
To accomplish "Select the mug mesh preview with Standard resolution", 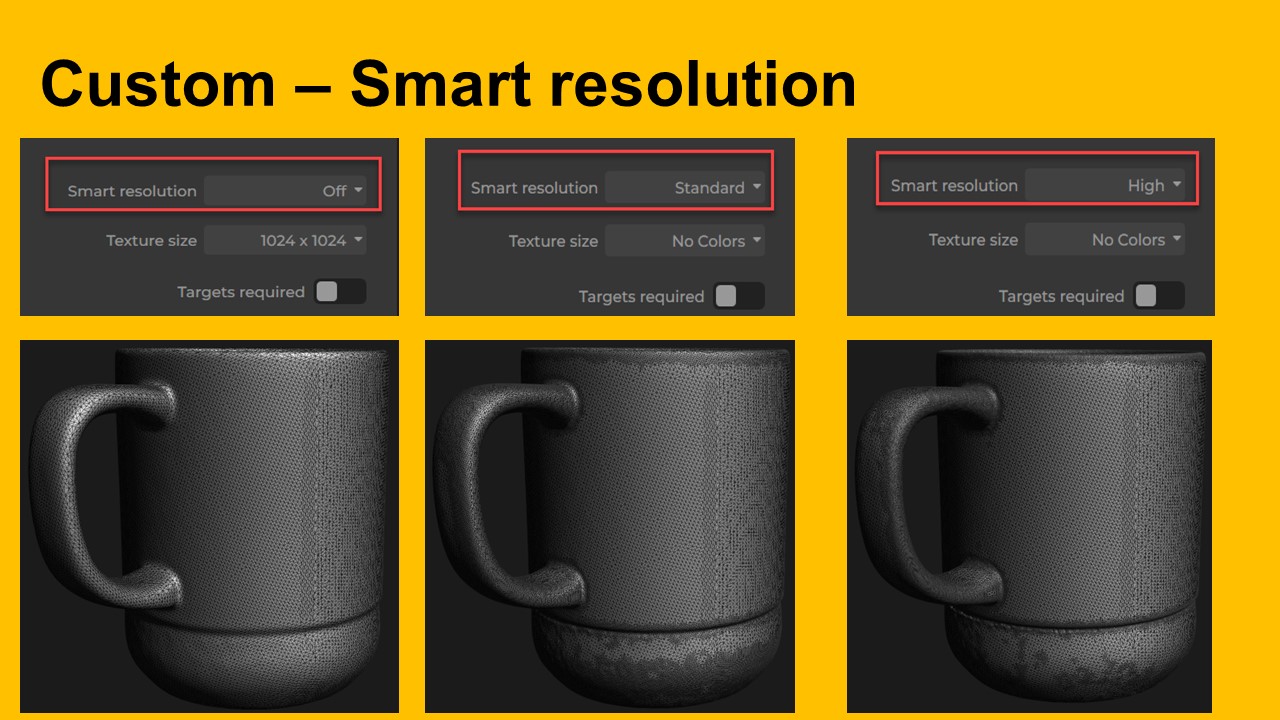I will (x=610, y=526).
